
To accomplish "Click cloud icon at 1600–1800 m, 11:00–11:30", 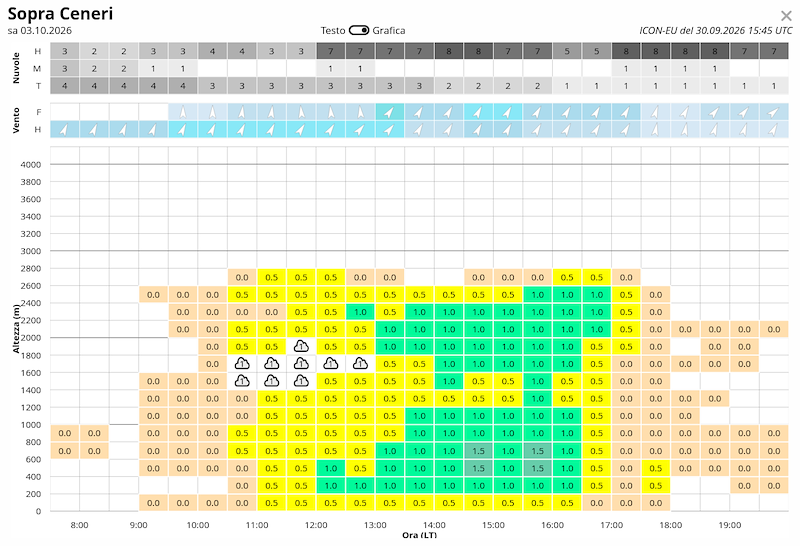I will point(271,364).
